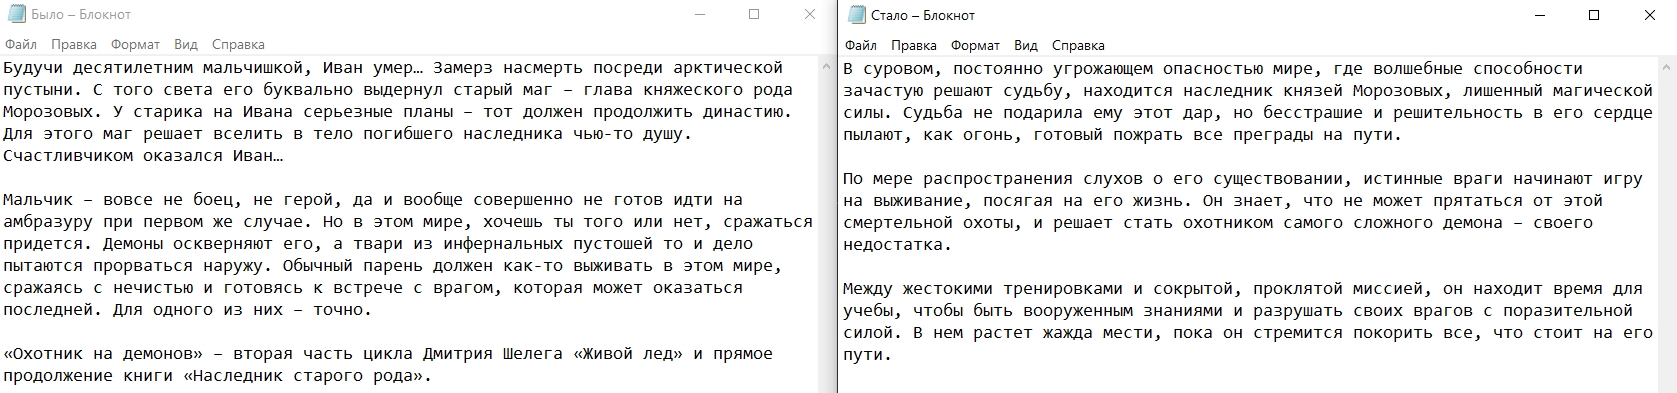The height and width of the screenshot is (393, 1677).
Task: Close the Стало Notepad window
Action: (1649, 15)
